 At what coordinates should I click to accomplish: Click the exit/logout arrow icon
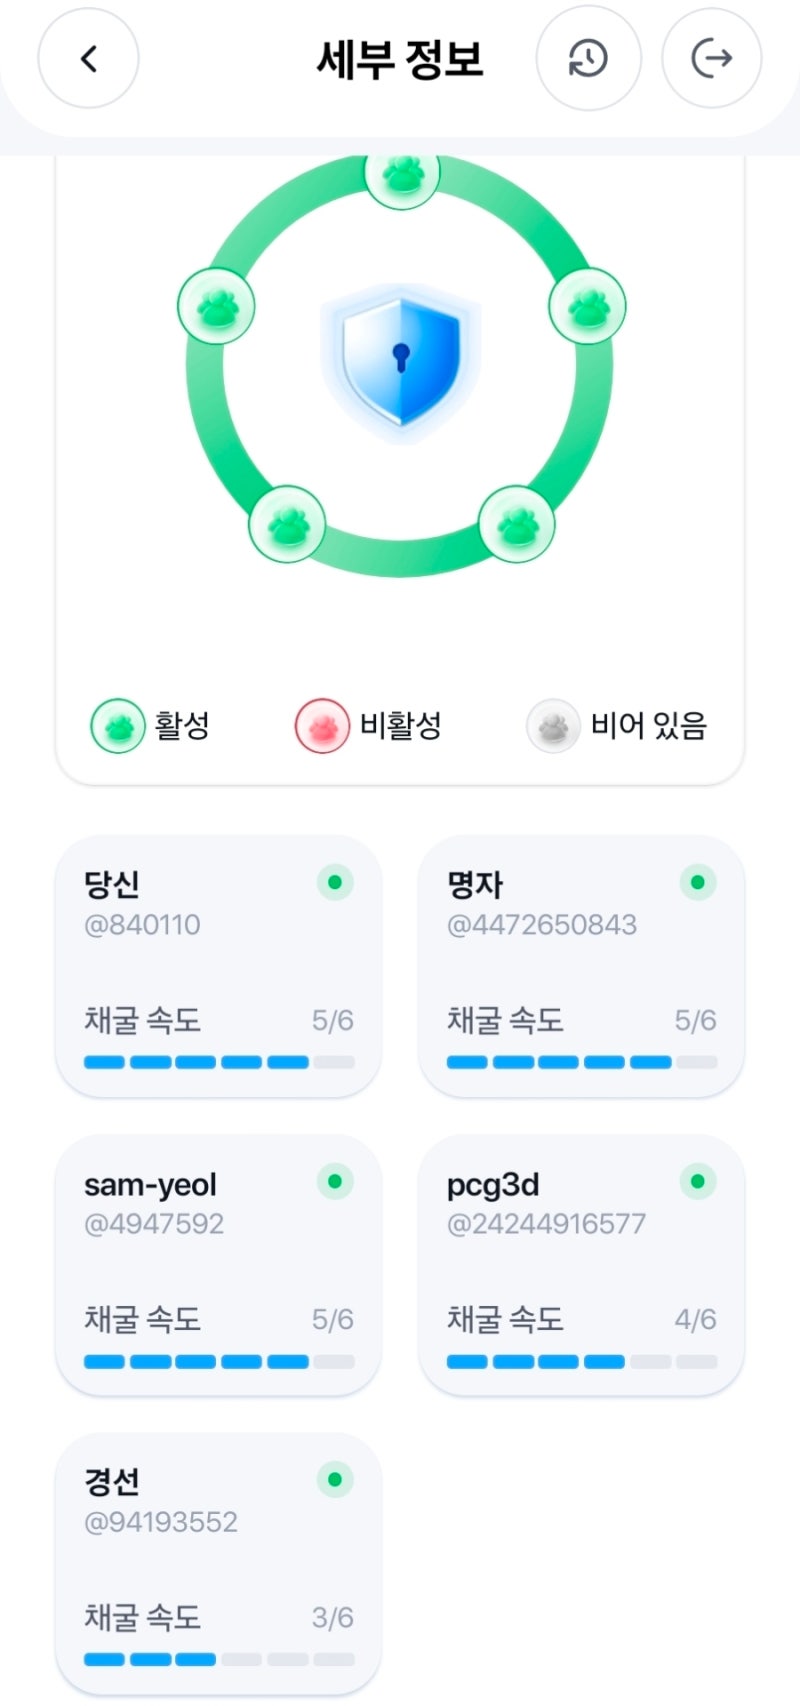tap(712, 59)
